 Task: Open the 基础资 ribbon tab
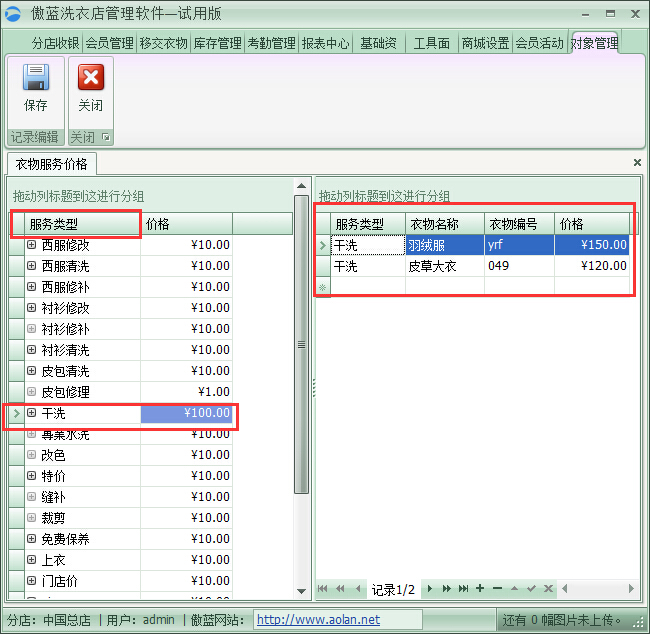(x=378, y=43)
